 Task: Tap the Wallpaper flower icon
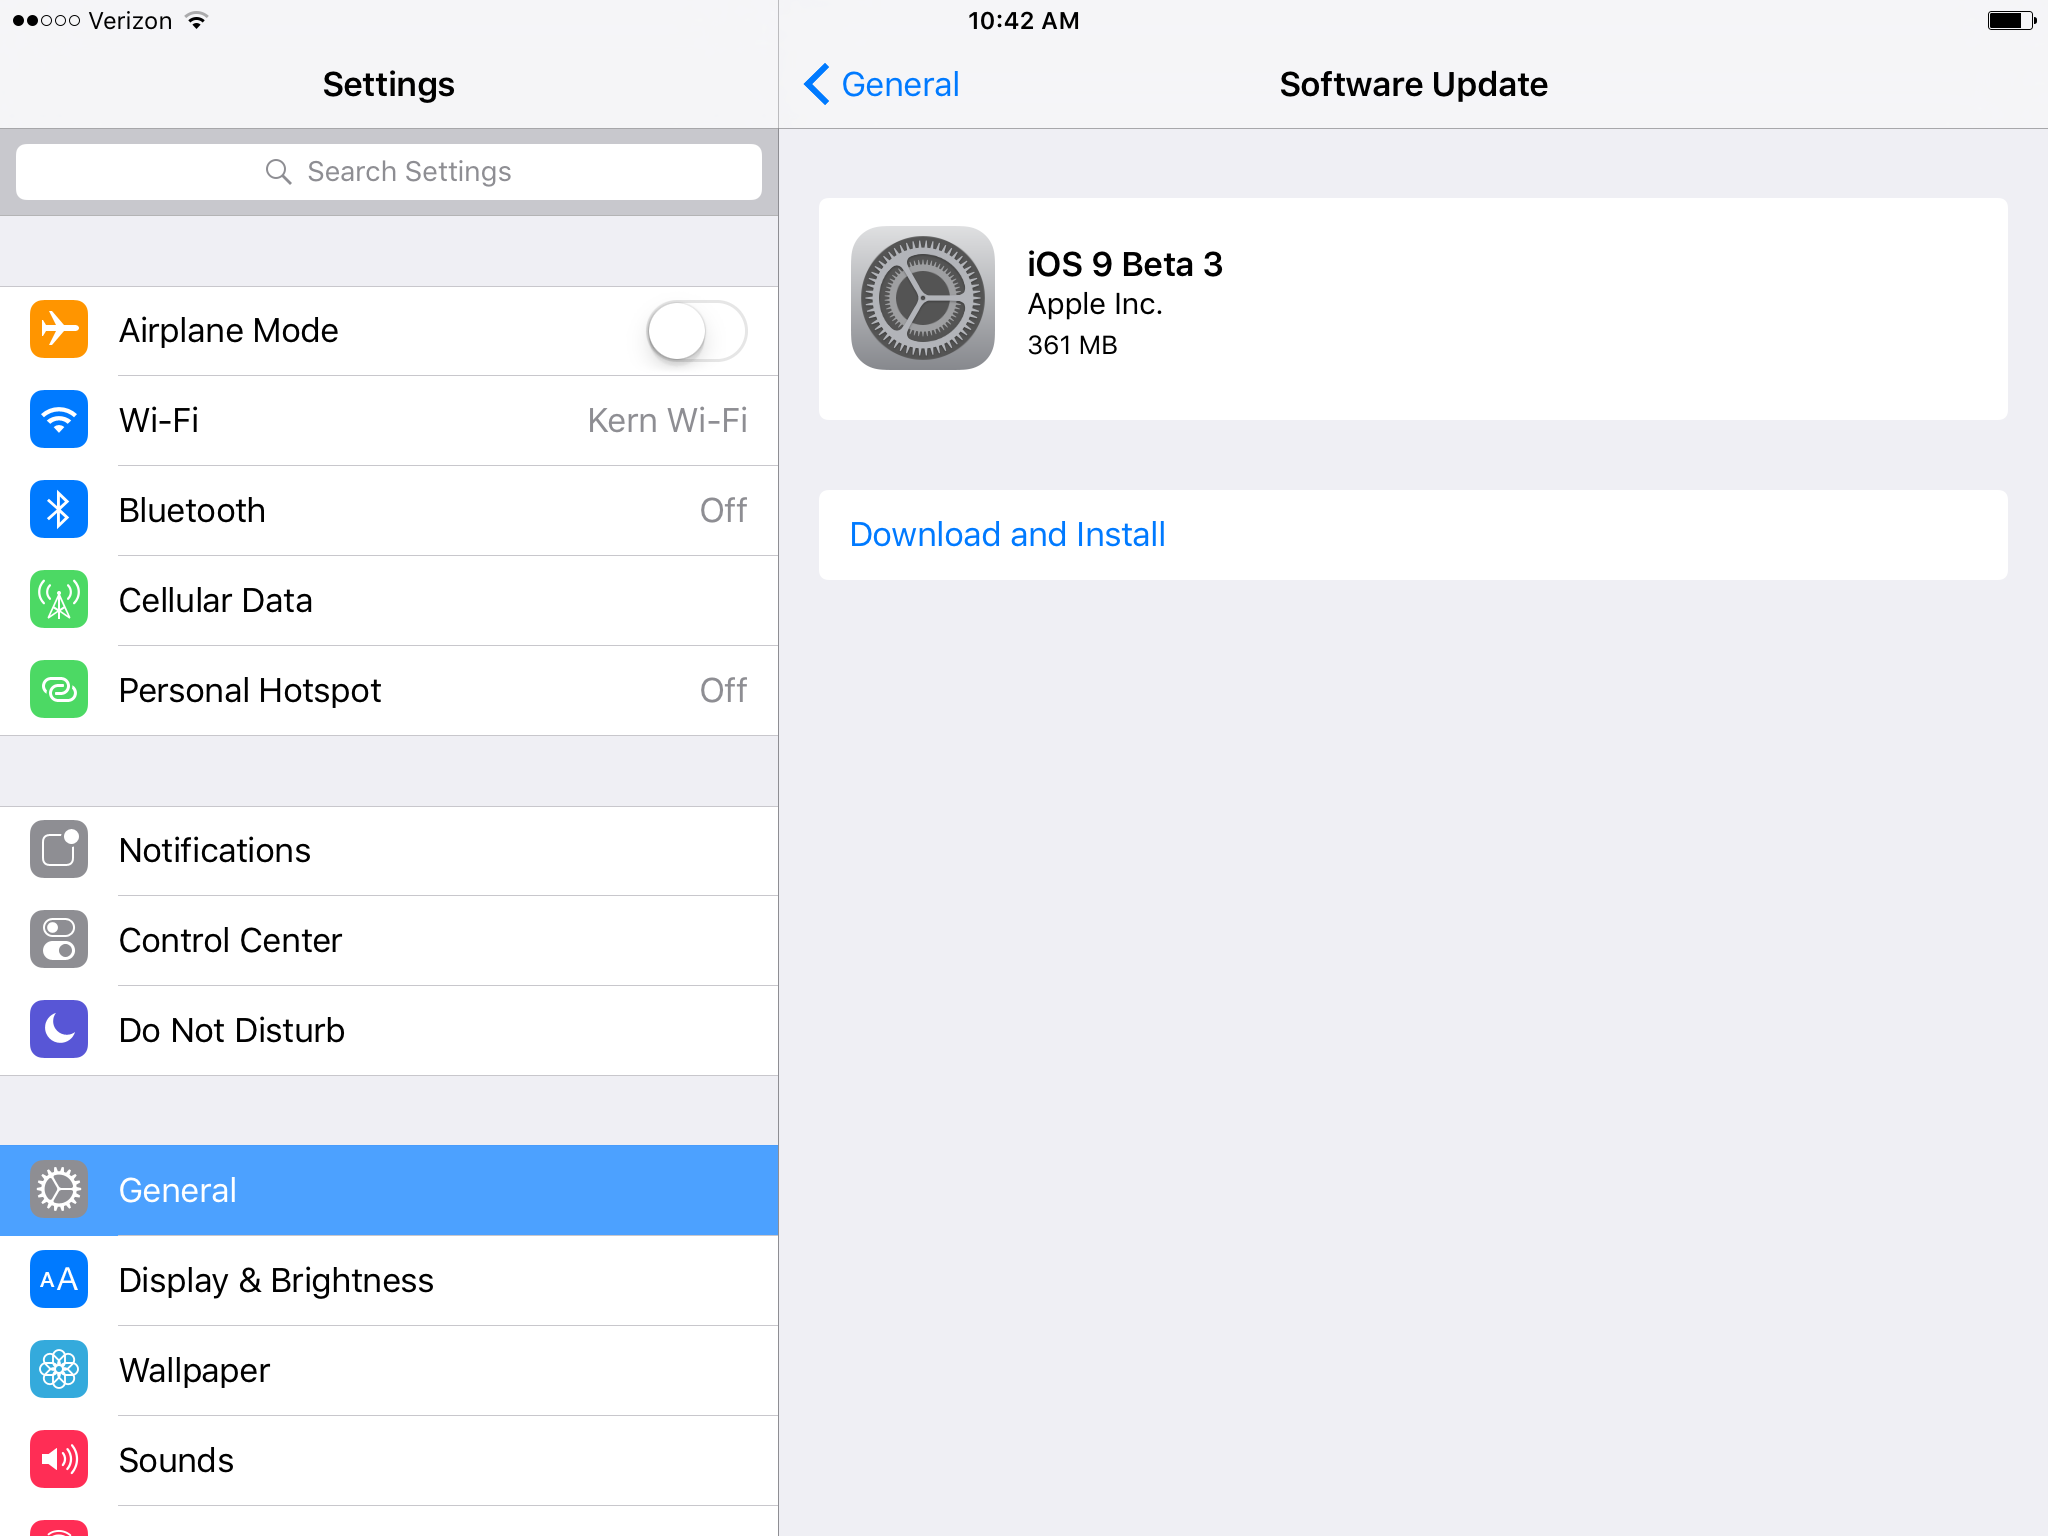pyautogui.click(x=59, y=1369)
